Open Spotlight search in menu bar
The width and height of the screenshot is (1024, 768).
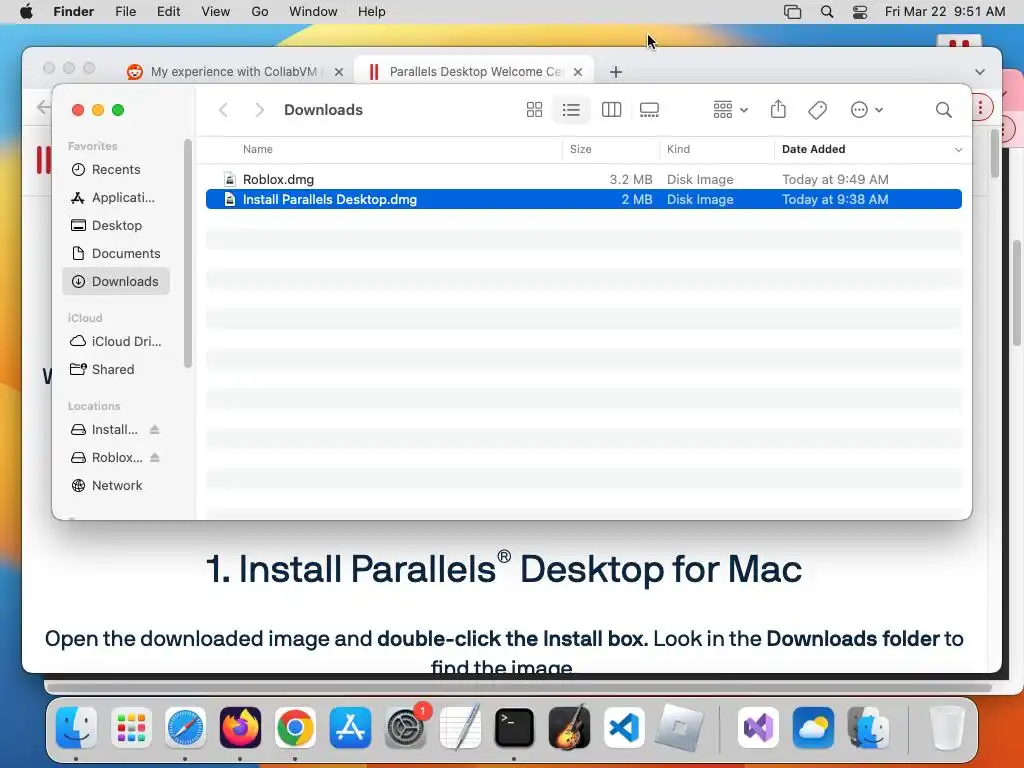(827, 12)
